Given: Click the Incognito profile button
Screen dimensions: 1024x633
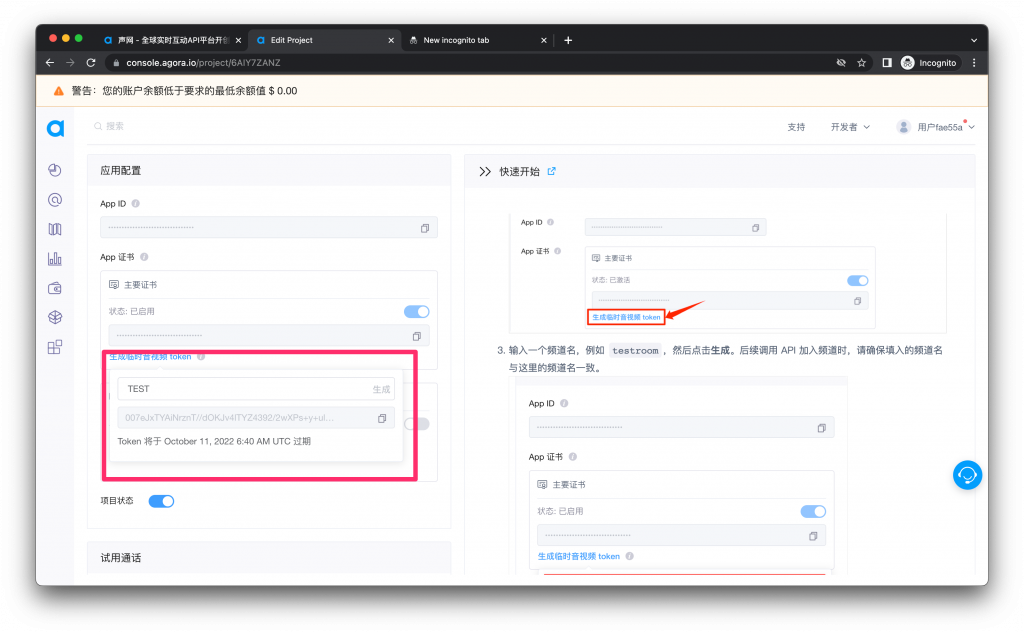Looking at the screenshot, I should coord(929,63).
